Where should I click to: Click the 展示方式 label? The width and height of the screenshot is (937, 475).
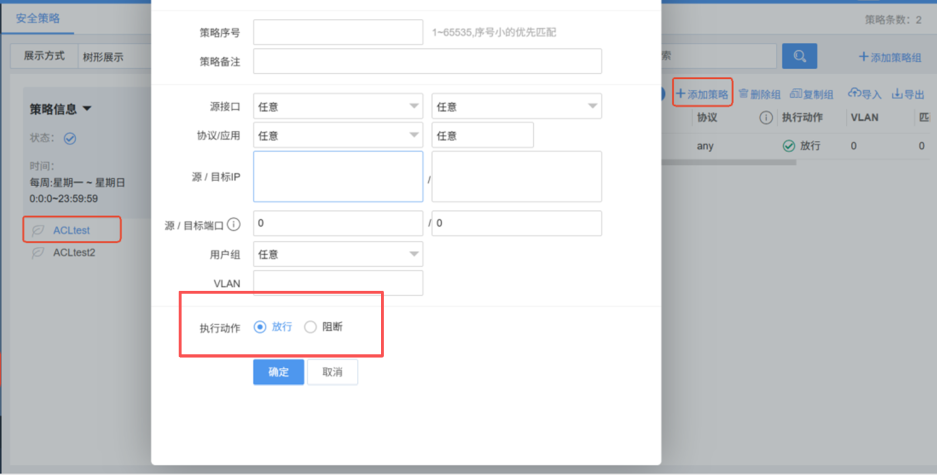pyautogui.click(x=44, y=56)
